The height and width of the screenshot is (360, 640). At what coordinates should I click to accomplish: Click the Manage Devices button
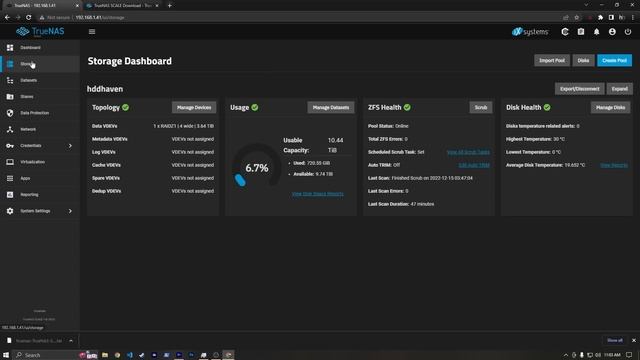click(x=194, y=107)
